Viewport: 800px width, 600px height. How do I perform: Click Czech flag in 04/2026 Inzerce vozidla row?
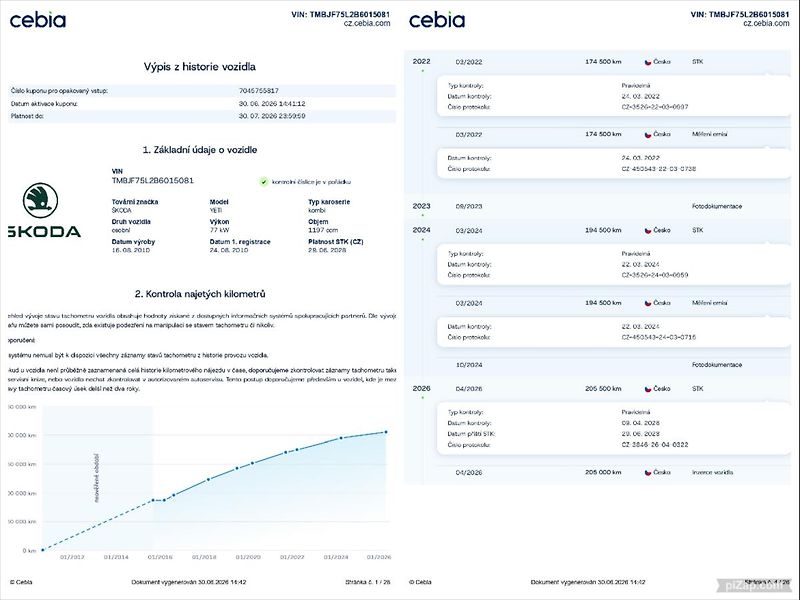coord(648,472)
